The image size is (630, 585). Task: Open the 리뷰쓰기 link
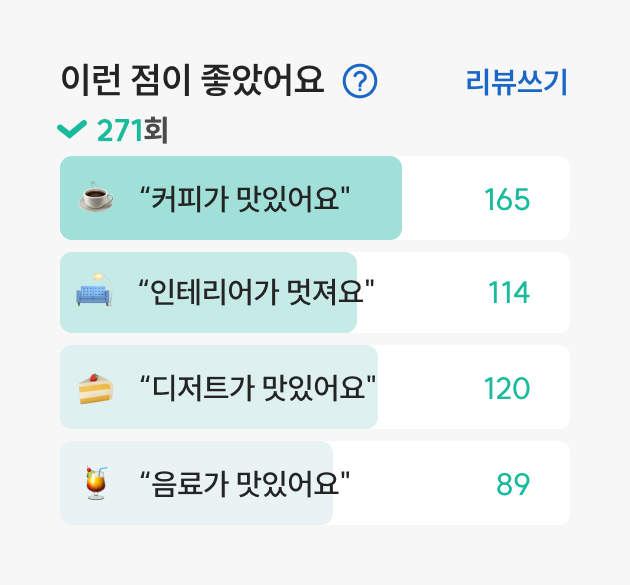516,82
